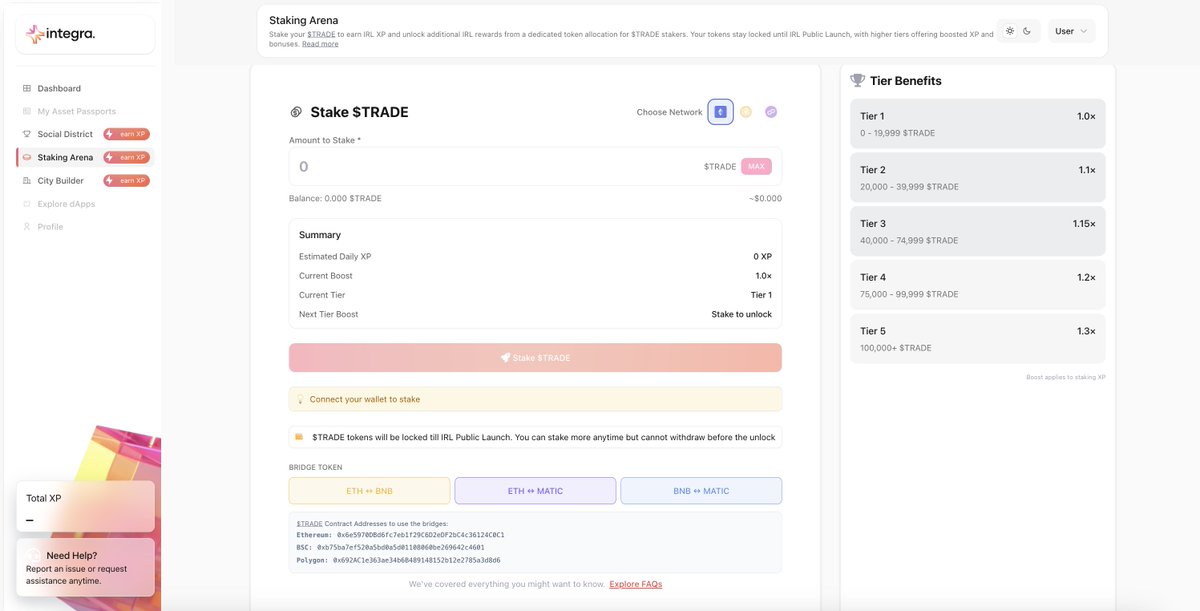The height and width of the screenshot is (611, 1200).
Task: Click the Stake to unlock text
Action: click(x=741, y=314)
